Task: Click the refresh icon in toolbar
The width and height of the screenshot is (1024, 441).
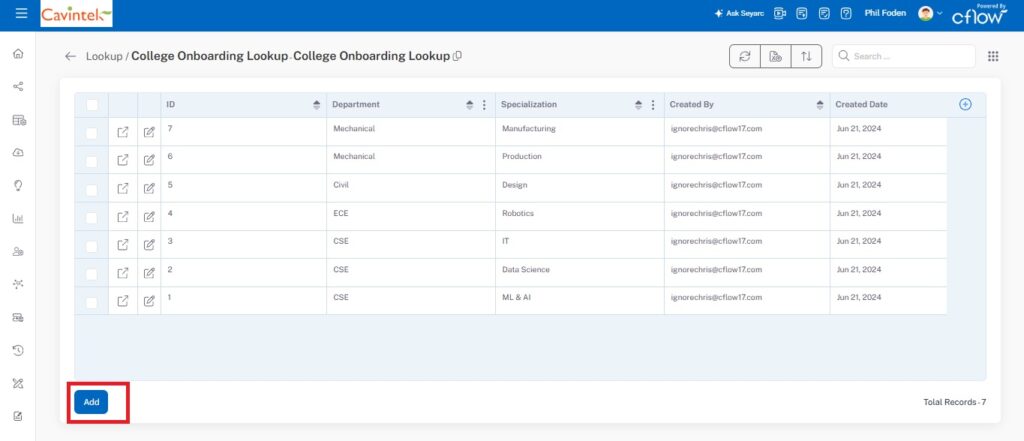Action: click(744, 57)
